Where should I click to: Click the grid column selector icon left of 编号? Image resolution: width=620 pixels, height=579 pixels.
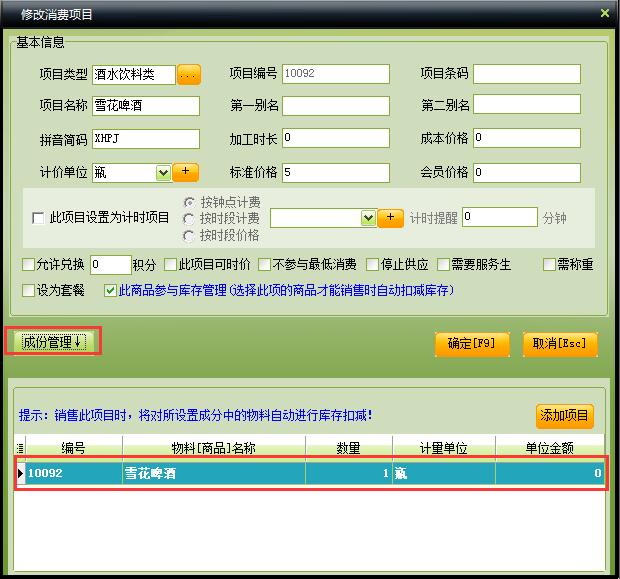20,448
